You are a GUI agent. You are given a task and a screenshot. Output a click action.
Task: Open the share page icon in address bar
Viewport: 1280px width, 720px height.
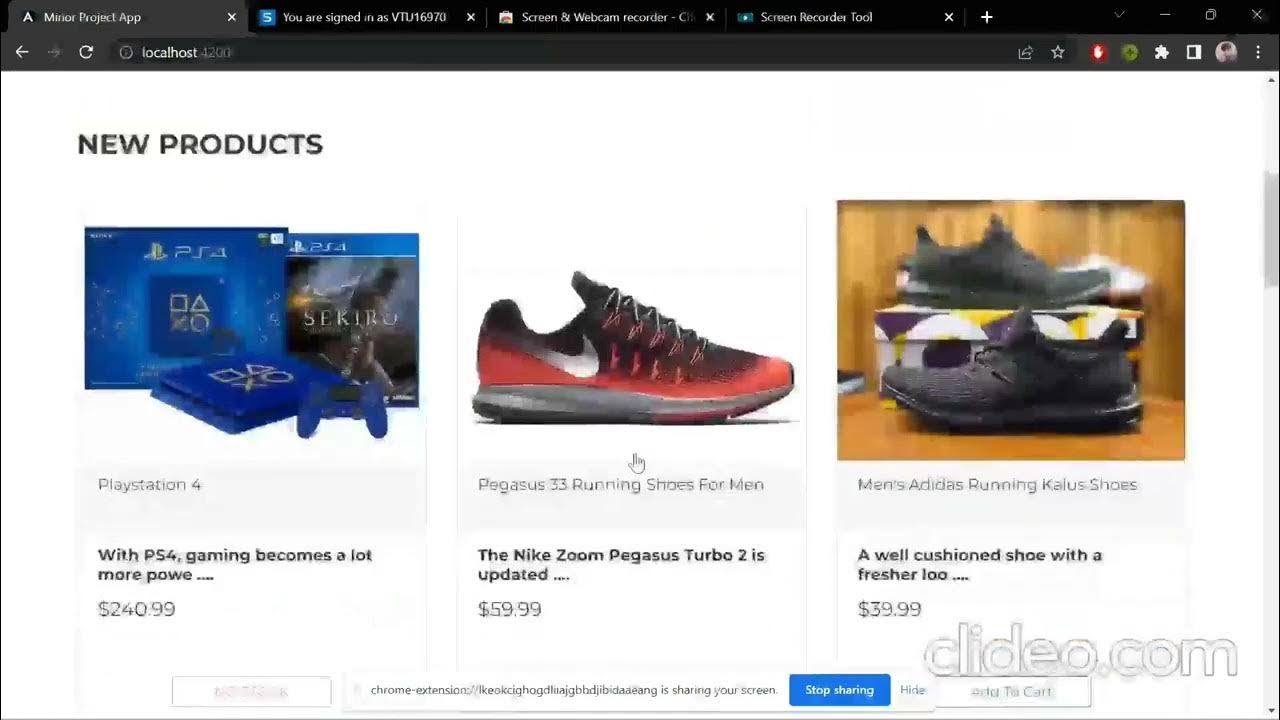[x=1025, y=52]
